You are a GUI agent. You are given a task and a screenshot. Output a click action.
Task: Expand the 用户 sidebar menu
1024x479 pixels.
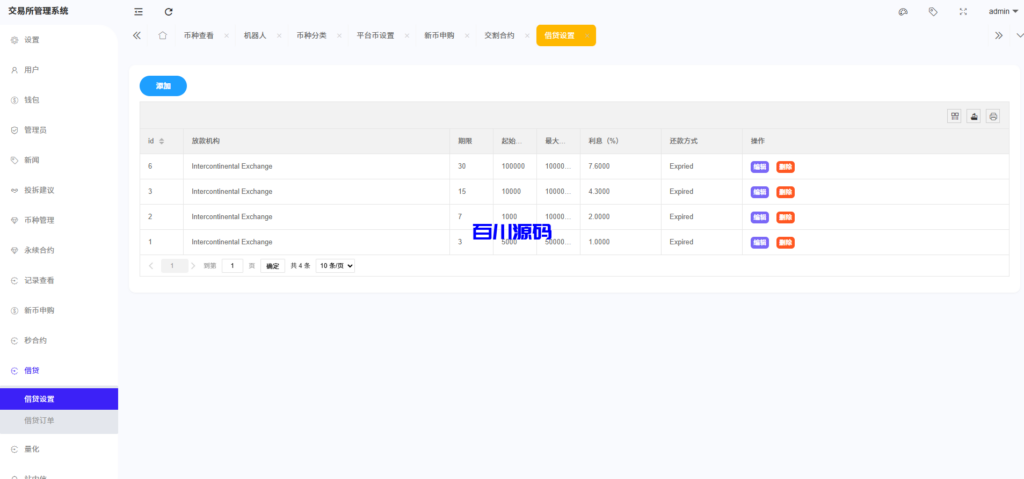(59, 70)
